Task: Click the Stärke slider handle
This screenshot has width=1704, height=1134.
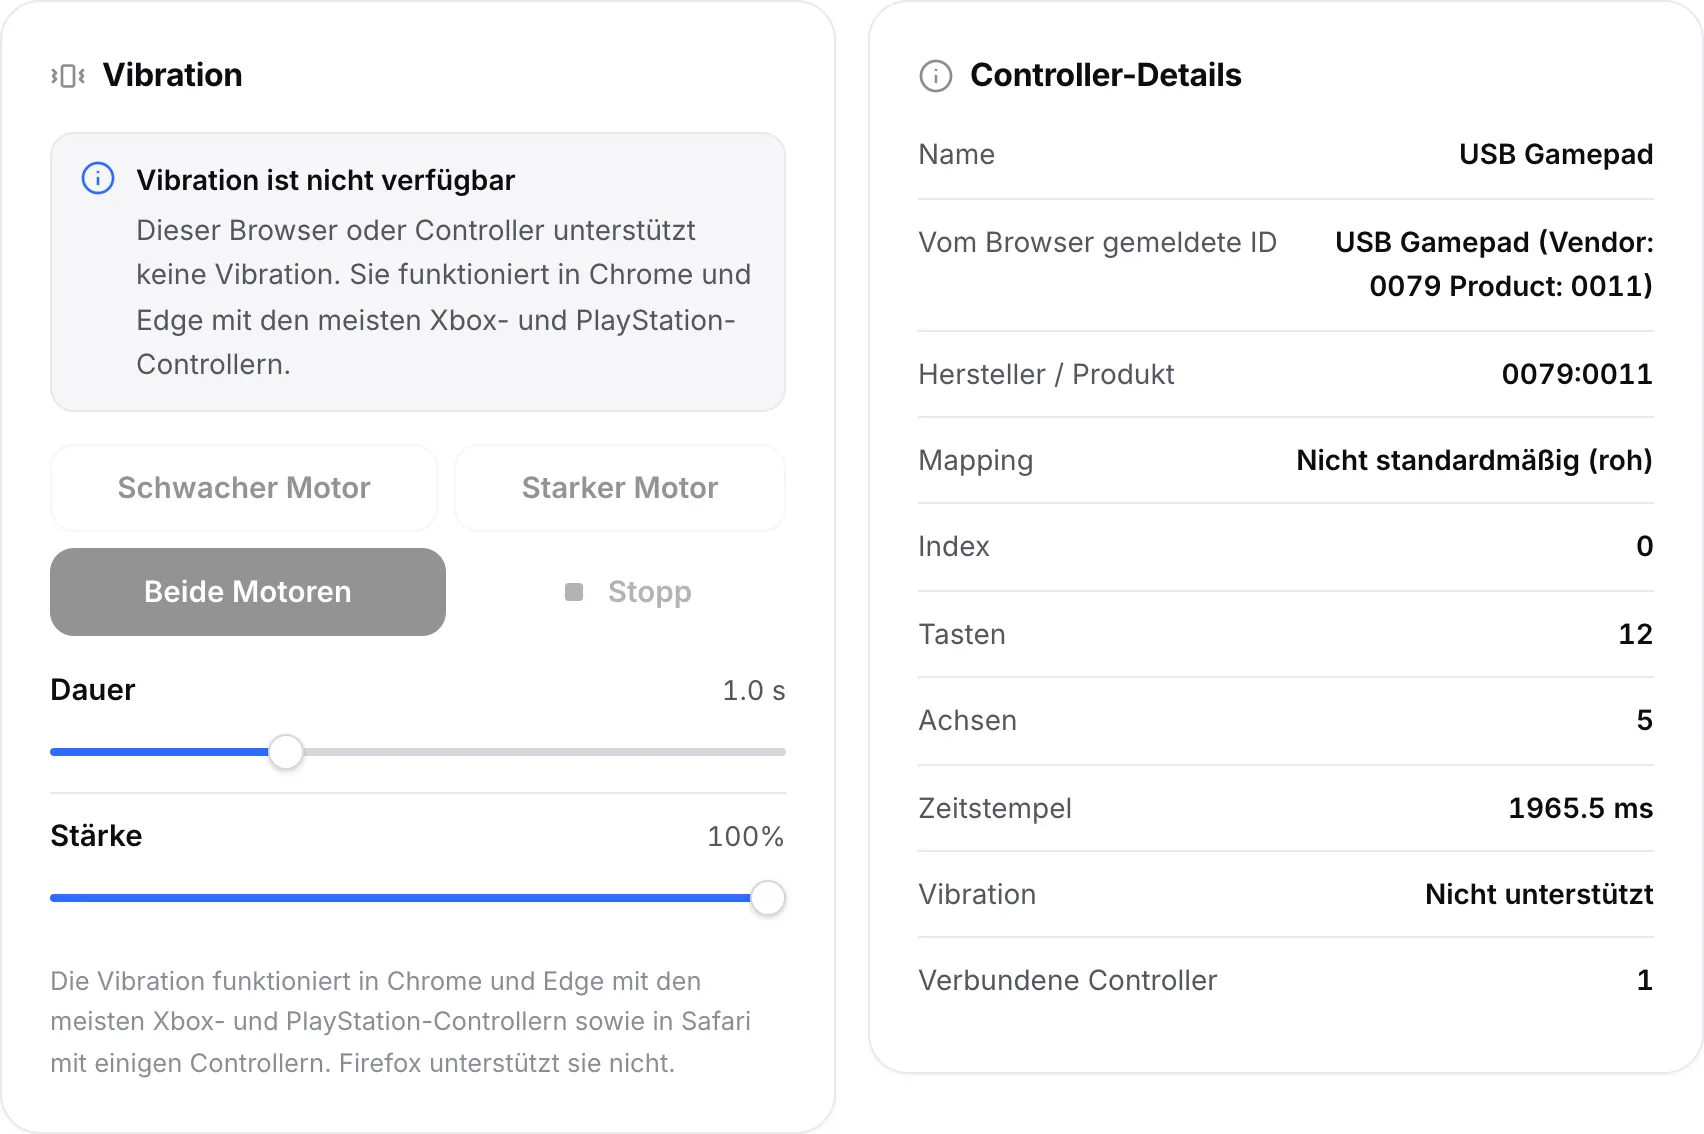Action: [768, 898]
